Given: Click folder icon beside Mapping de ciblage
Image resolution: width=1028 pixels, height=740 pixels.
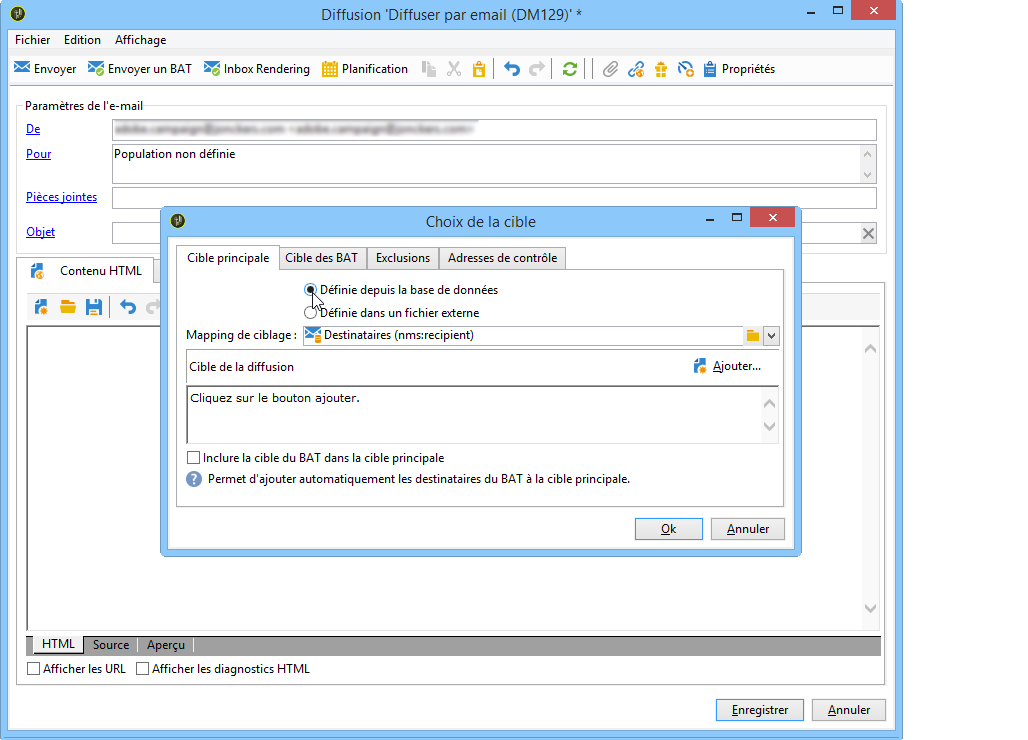Looking at the screenshot, I should click(753, 336).
